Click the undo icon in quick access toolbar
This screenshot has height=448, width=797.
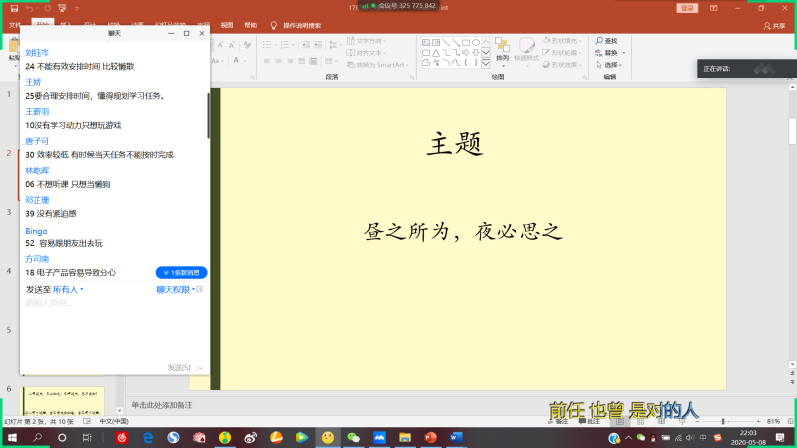[x=31, y=8]
